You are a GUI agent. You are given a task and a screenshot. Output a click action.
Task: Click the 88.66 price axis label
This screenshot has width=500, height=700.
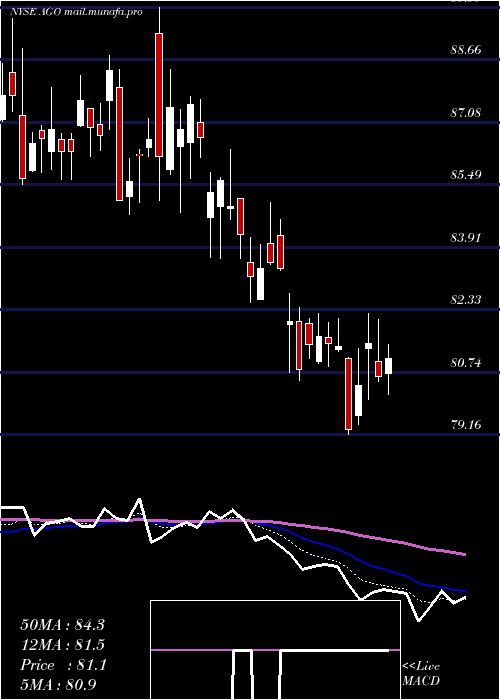(466, 50)
